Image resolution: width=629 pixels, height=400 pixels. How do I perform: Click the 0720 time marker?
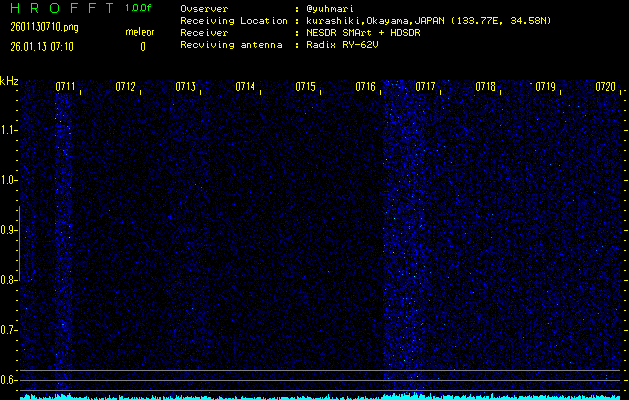pyautogui.click(x=605, y=87)
